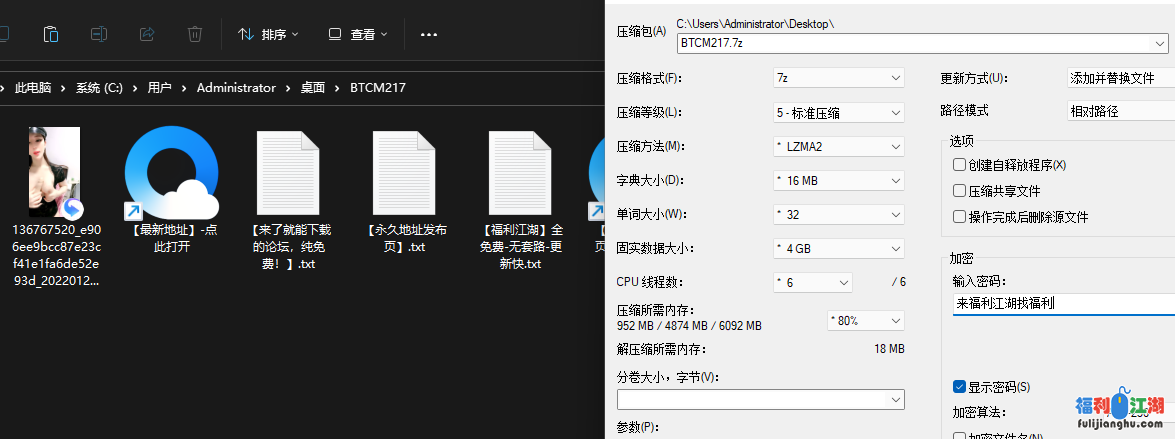Screen dimensions: 1175x439
Task: Go to 桌面 in the breadcrumb path
Action: [x=313, y=88]
